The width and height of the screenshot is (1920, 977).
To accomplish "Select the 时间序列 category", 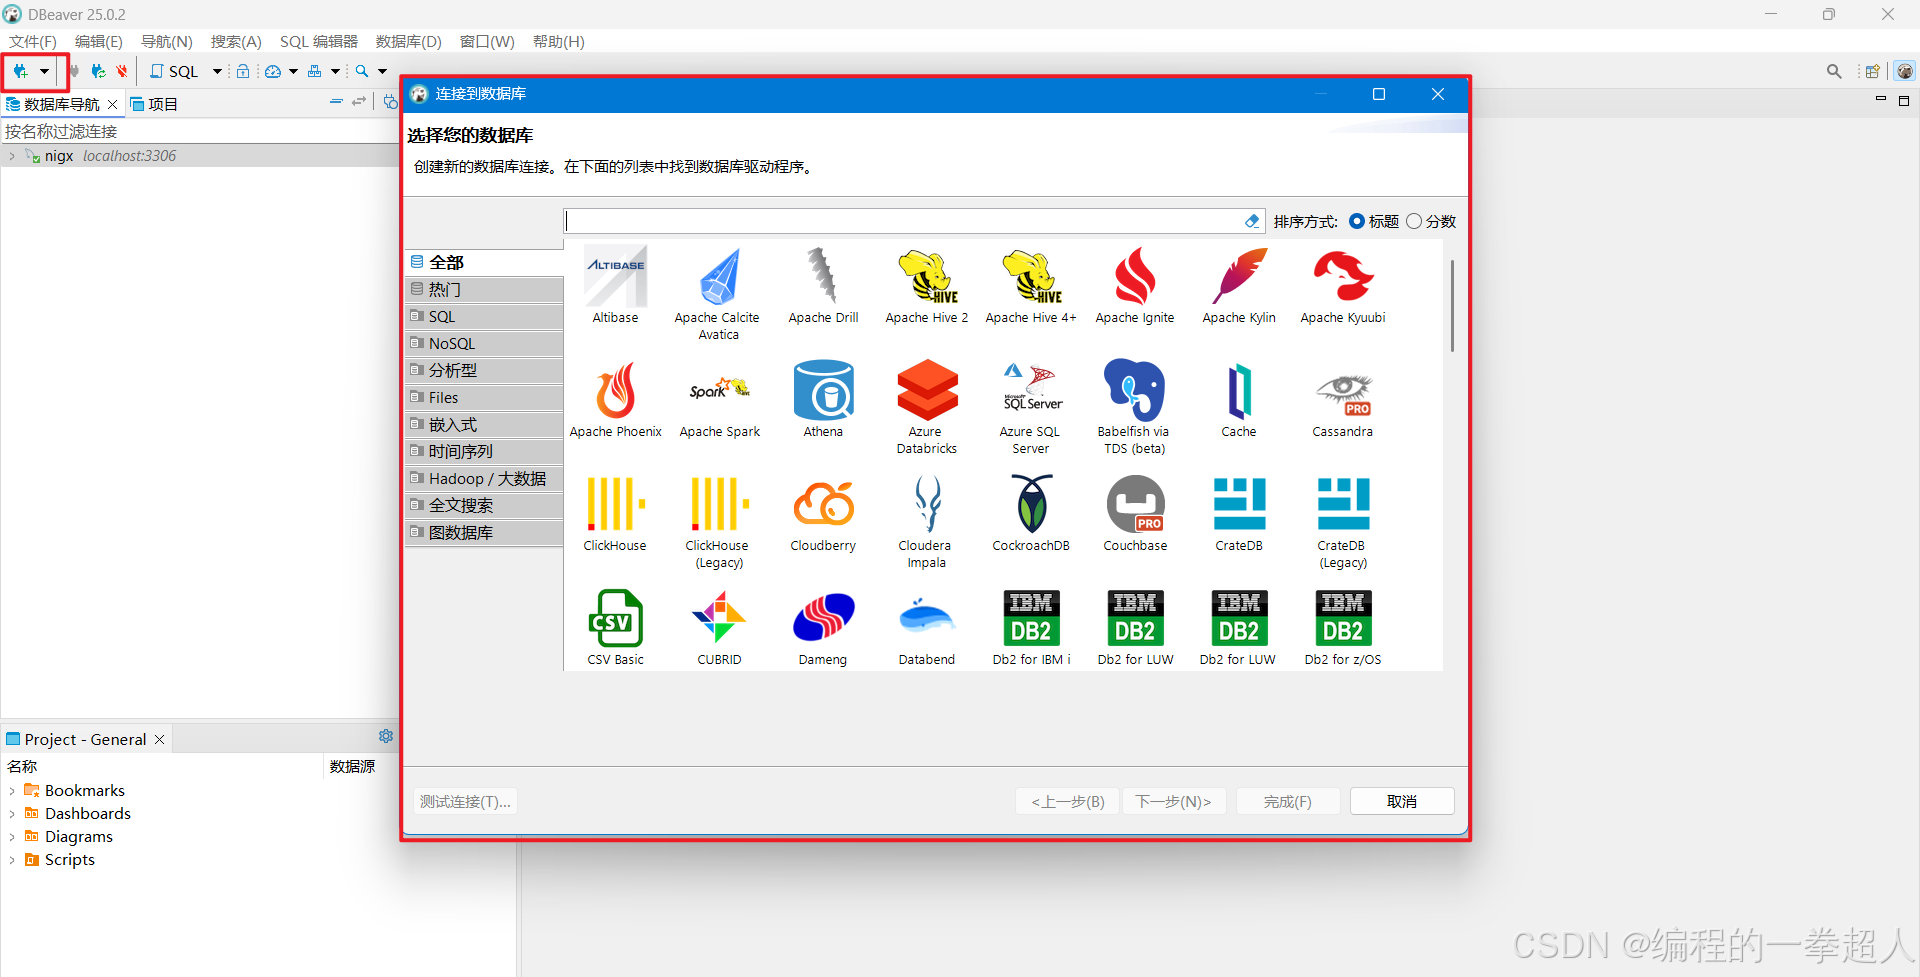I will (485, 451).
